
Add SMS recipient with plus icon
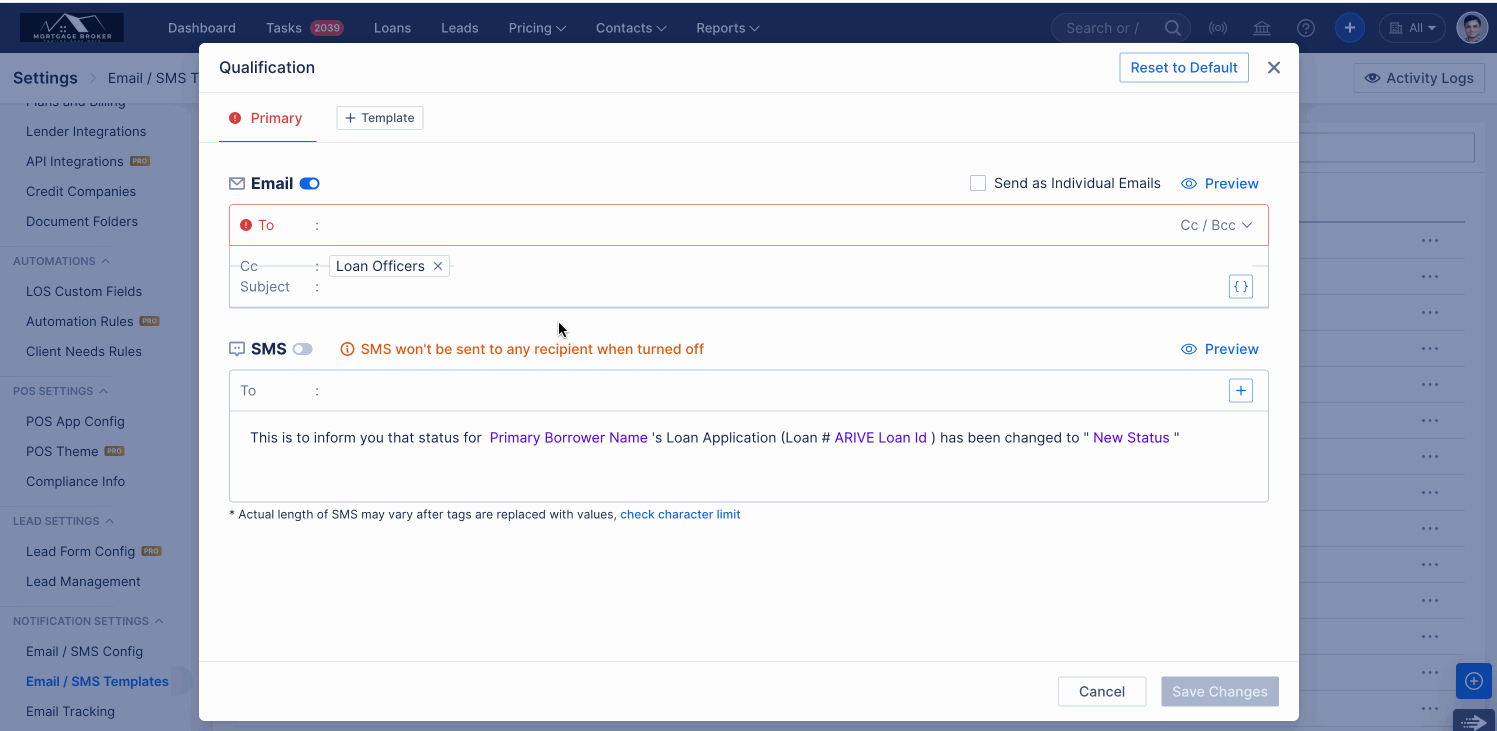(x=1241, y=390)
